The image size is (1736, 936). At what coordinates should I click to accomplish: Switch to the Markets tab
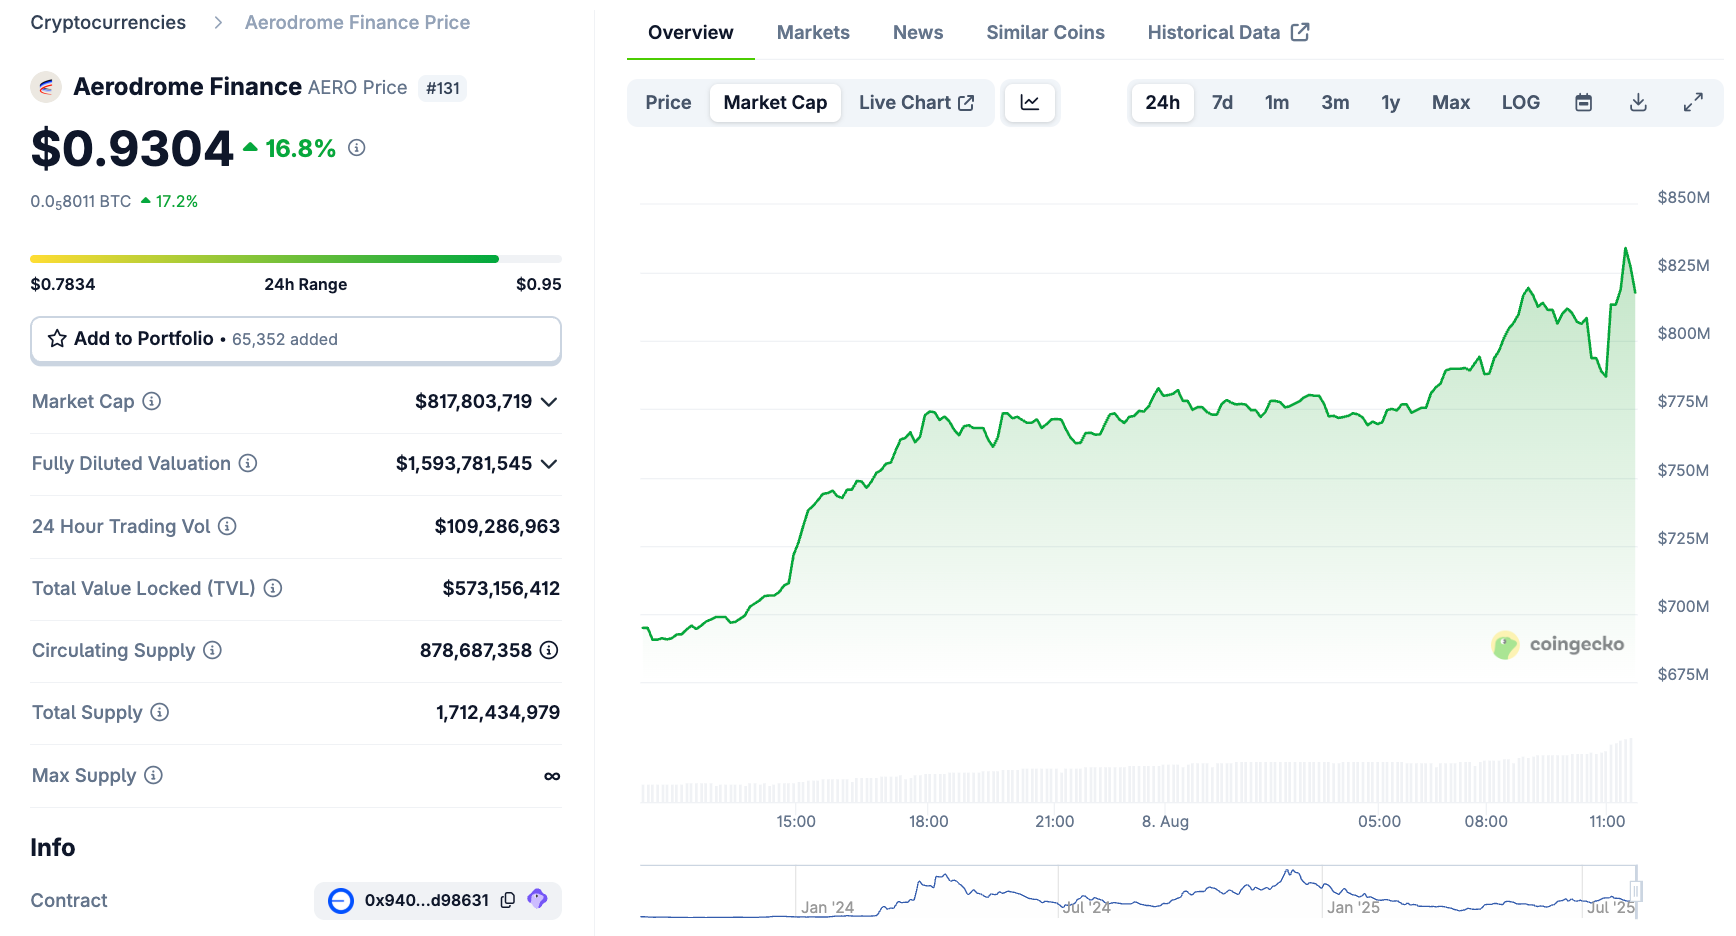point(813,32)
